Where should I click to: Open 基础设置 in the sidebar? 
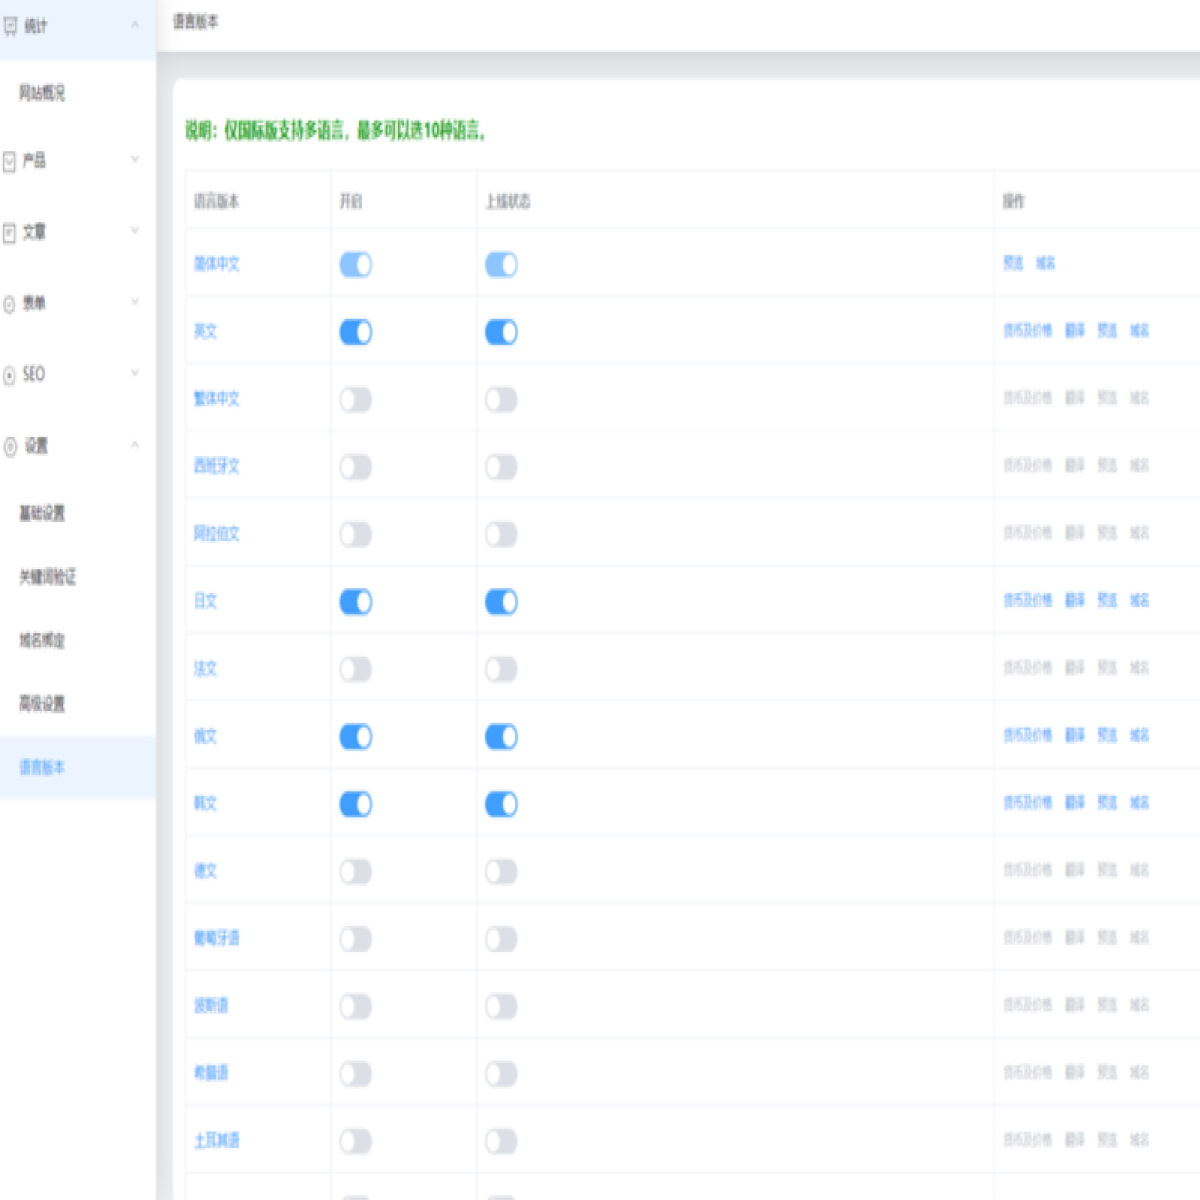click(x=42, y=513)
